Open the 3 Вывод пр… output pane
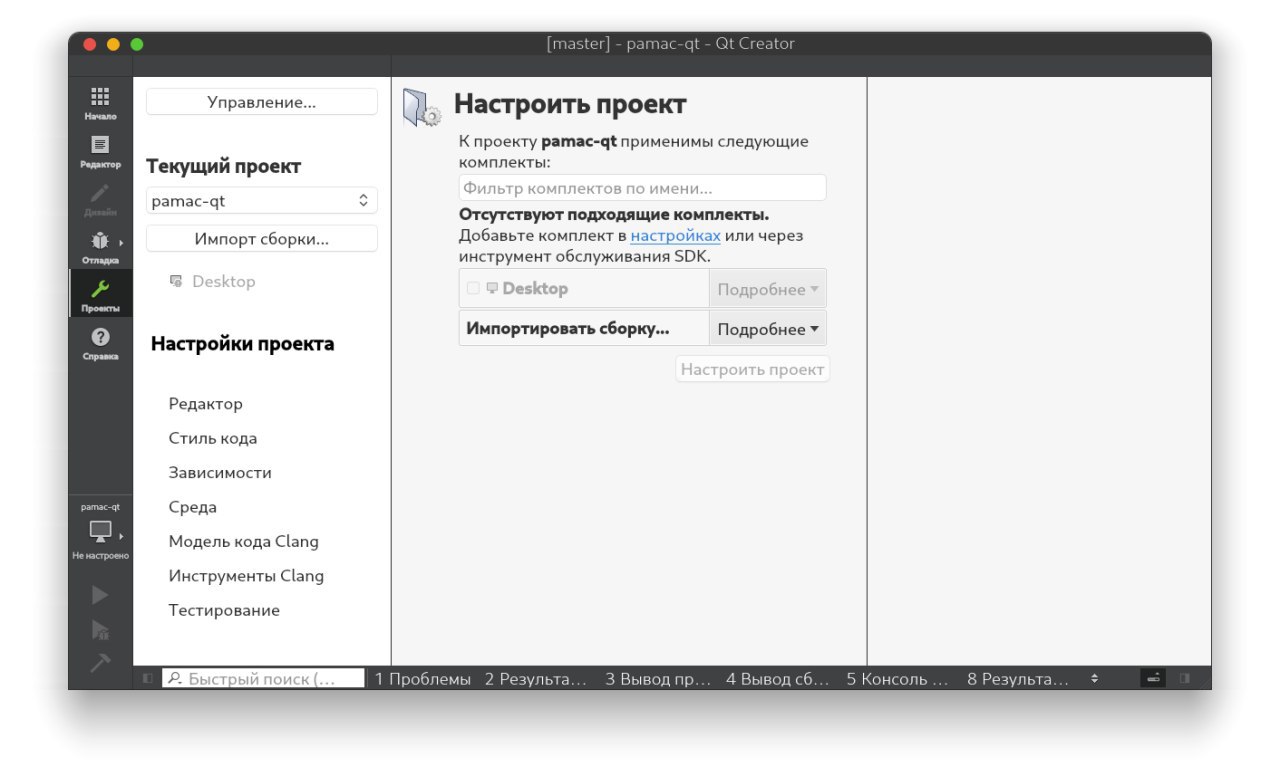 [658, 679]
